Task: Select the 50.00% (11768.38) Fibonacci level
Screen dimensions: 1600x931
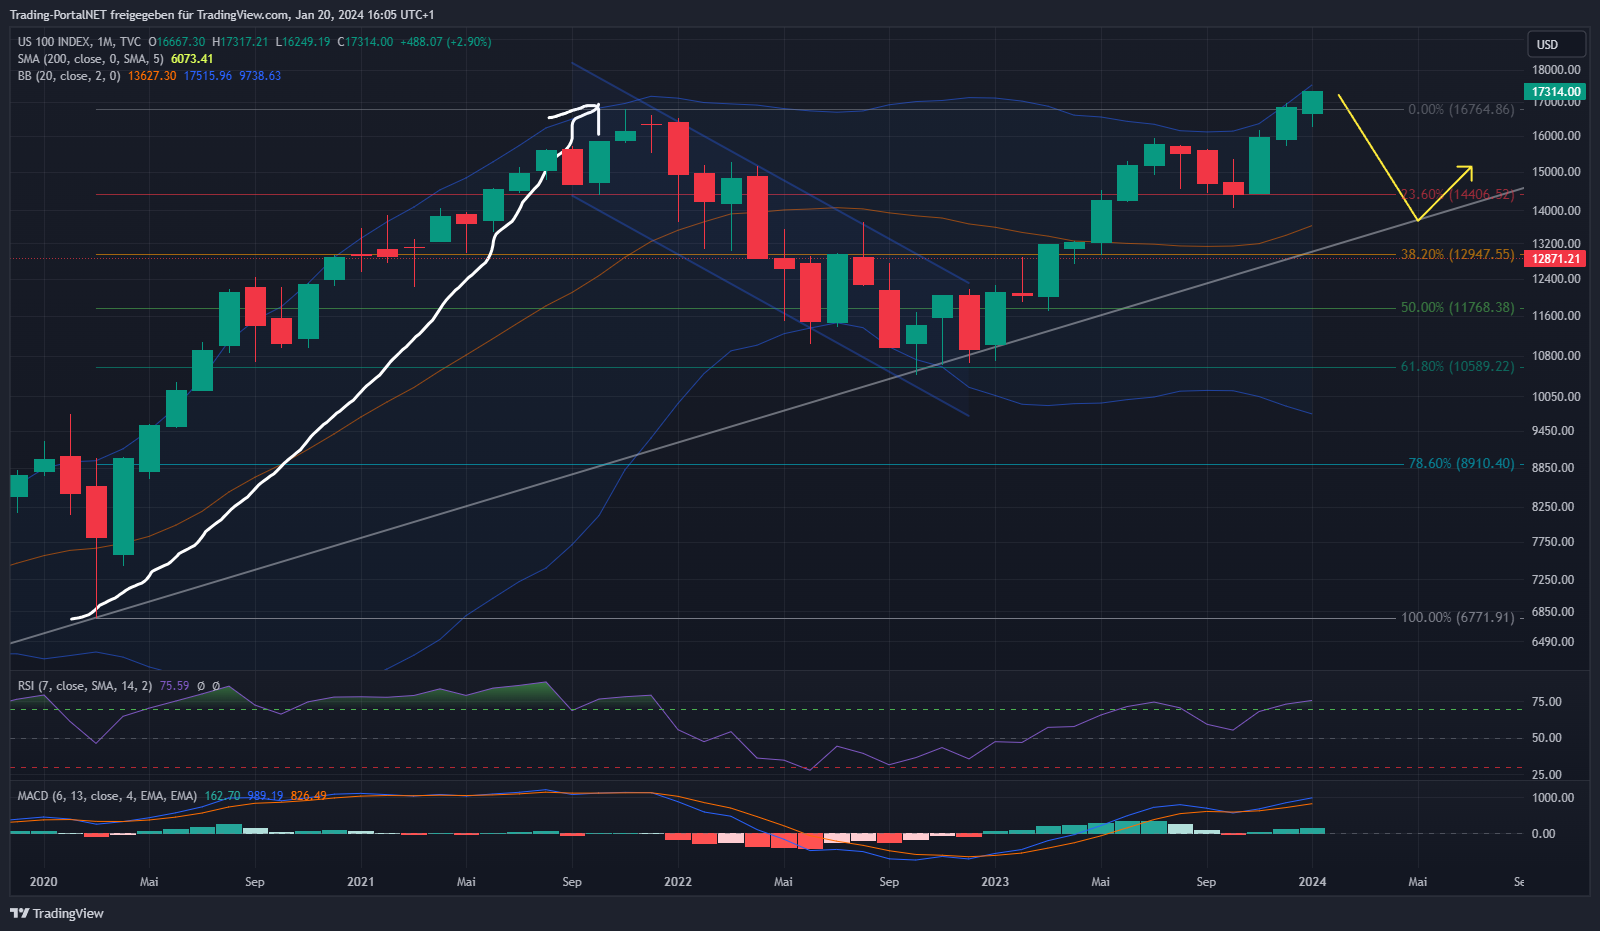Action: coord(1457,308)
